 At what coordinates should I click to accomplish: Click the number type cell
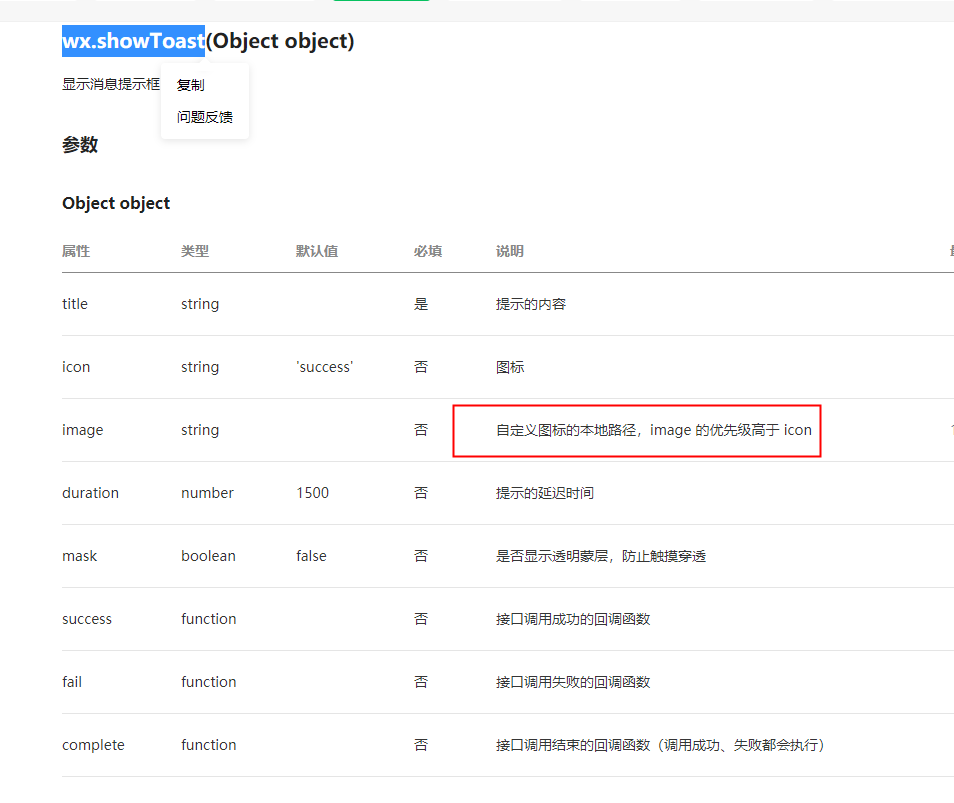(x=207, y=493)
